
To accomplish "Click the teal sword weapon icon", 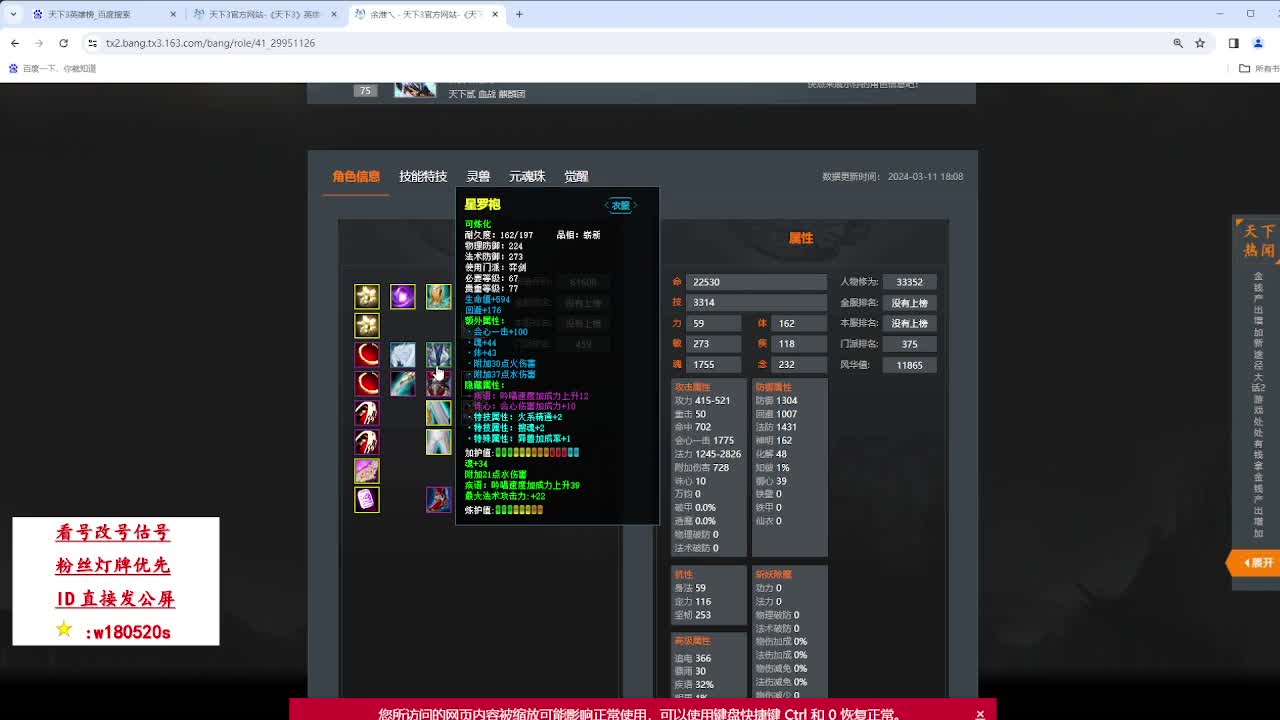I will (x=403, y=383).
